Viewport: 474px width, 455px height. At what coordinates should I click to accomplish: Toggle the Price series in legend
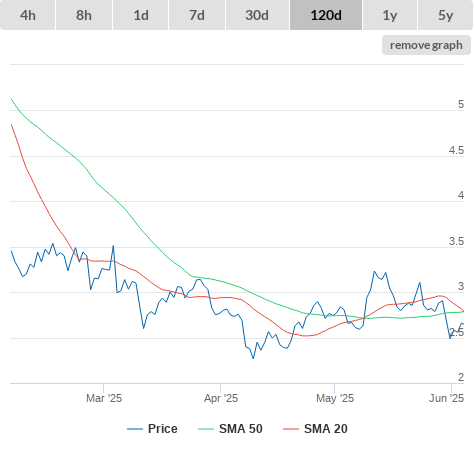(x=163, y=429)
